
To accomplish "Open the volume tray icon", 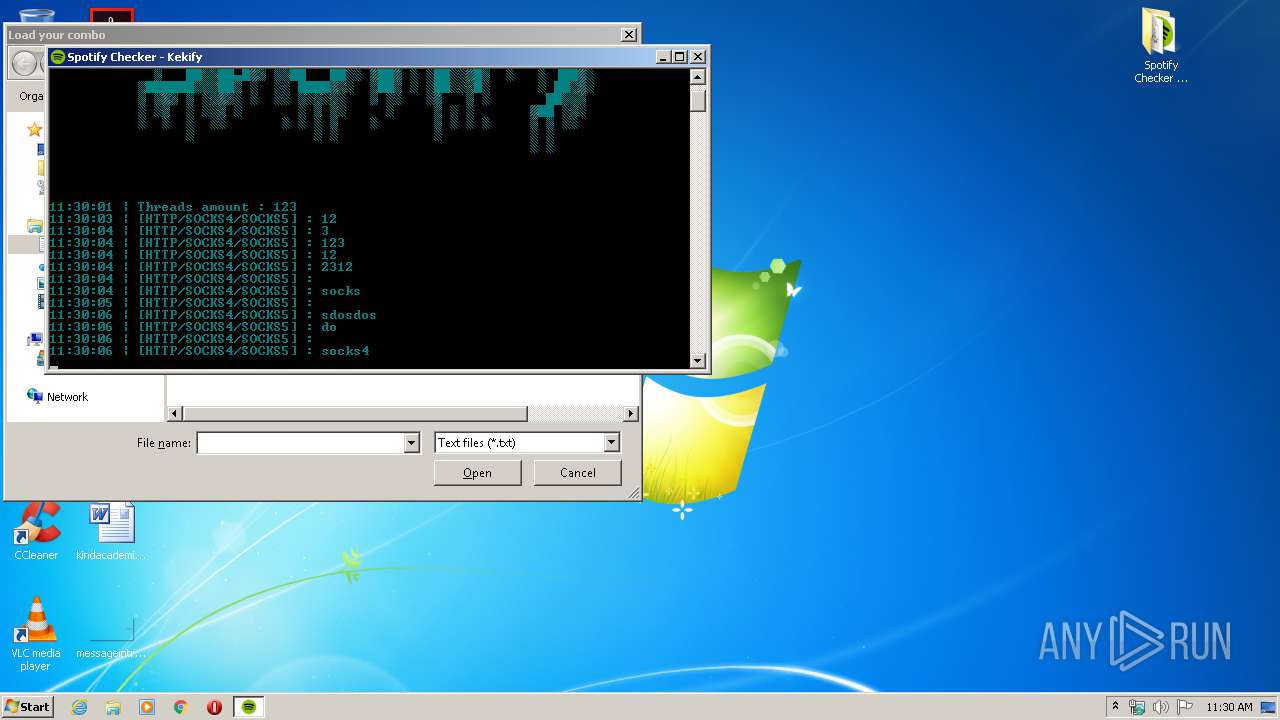I will click(1161, 707).
